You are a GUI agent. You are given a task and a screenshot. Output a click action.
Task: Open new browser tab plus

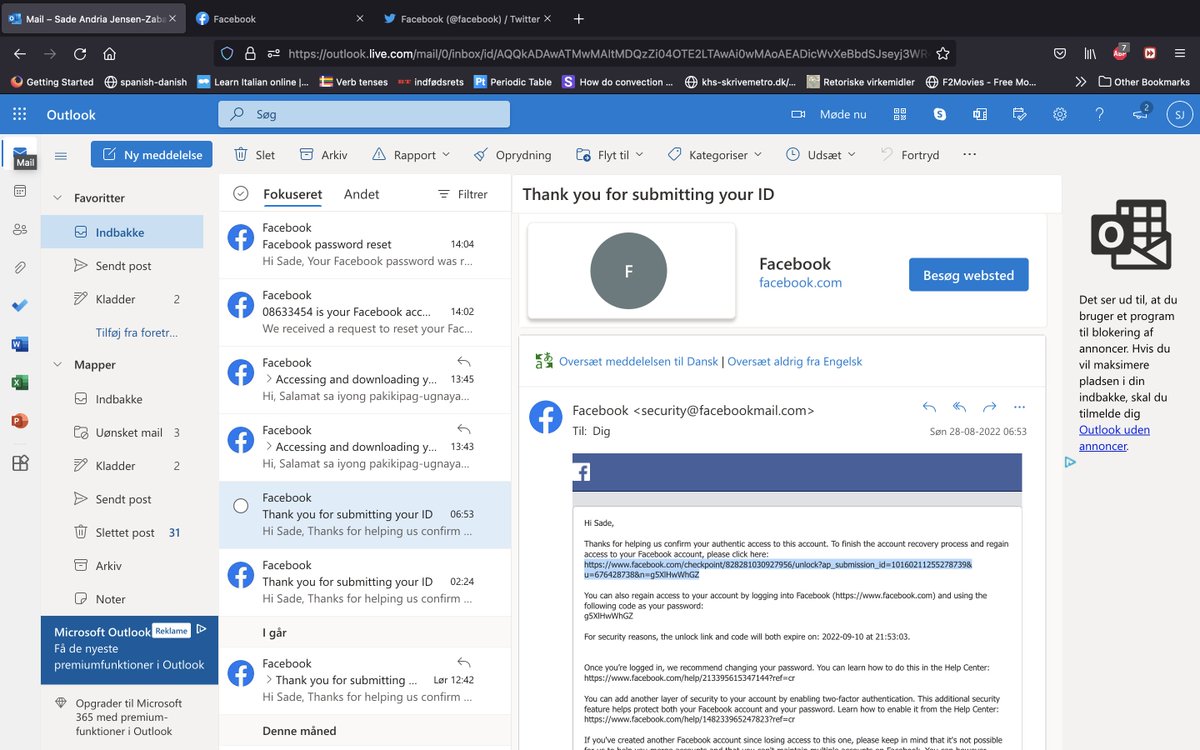click(x=578, y=18)
